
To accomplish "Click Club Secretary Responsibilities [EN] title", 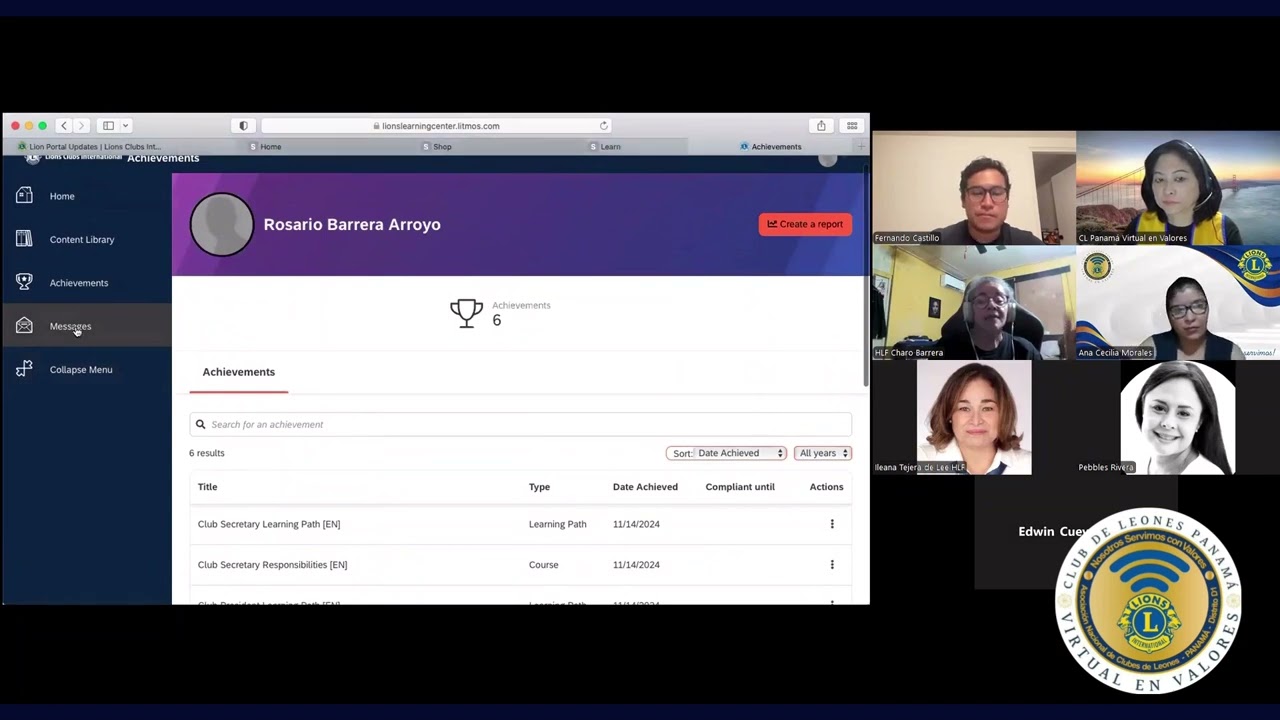I will tap(273, 565).
